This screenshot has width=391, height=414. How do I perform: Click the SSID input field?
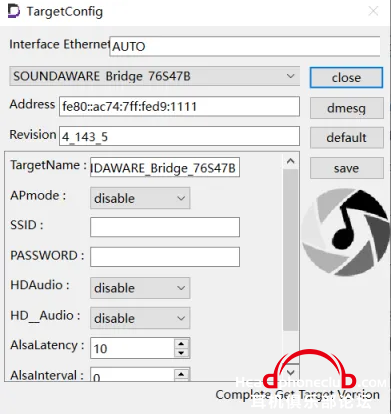coord(165,227)
